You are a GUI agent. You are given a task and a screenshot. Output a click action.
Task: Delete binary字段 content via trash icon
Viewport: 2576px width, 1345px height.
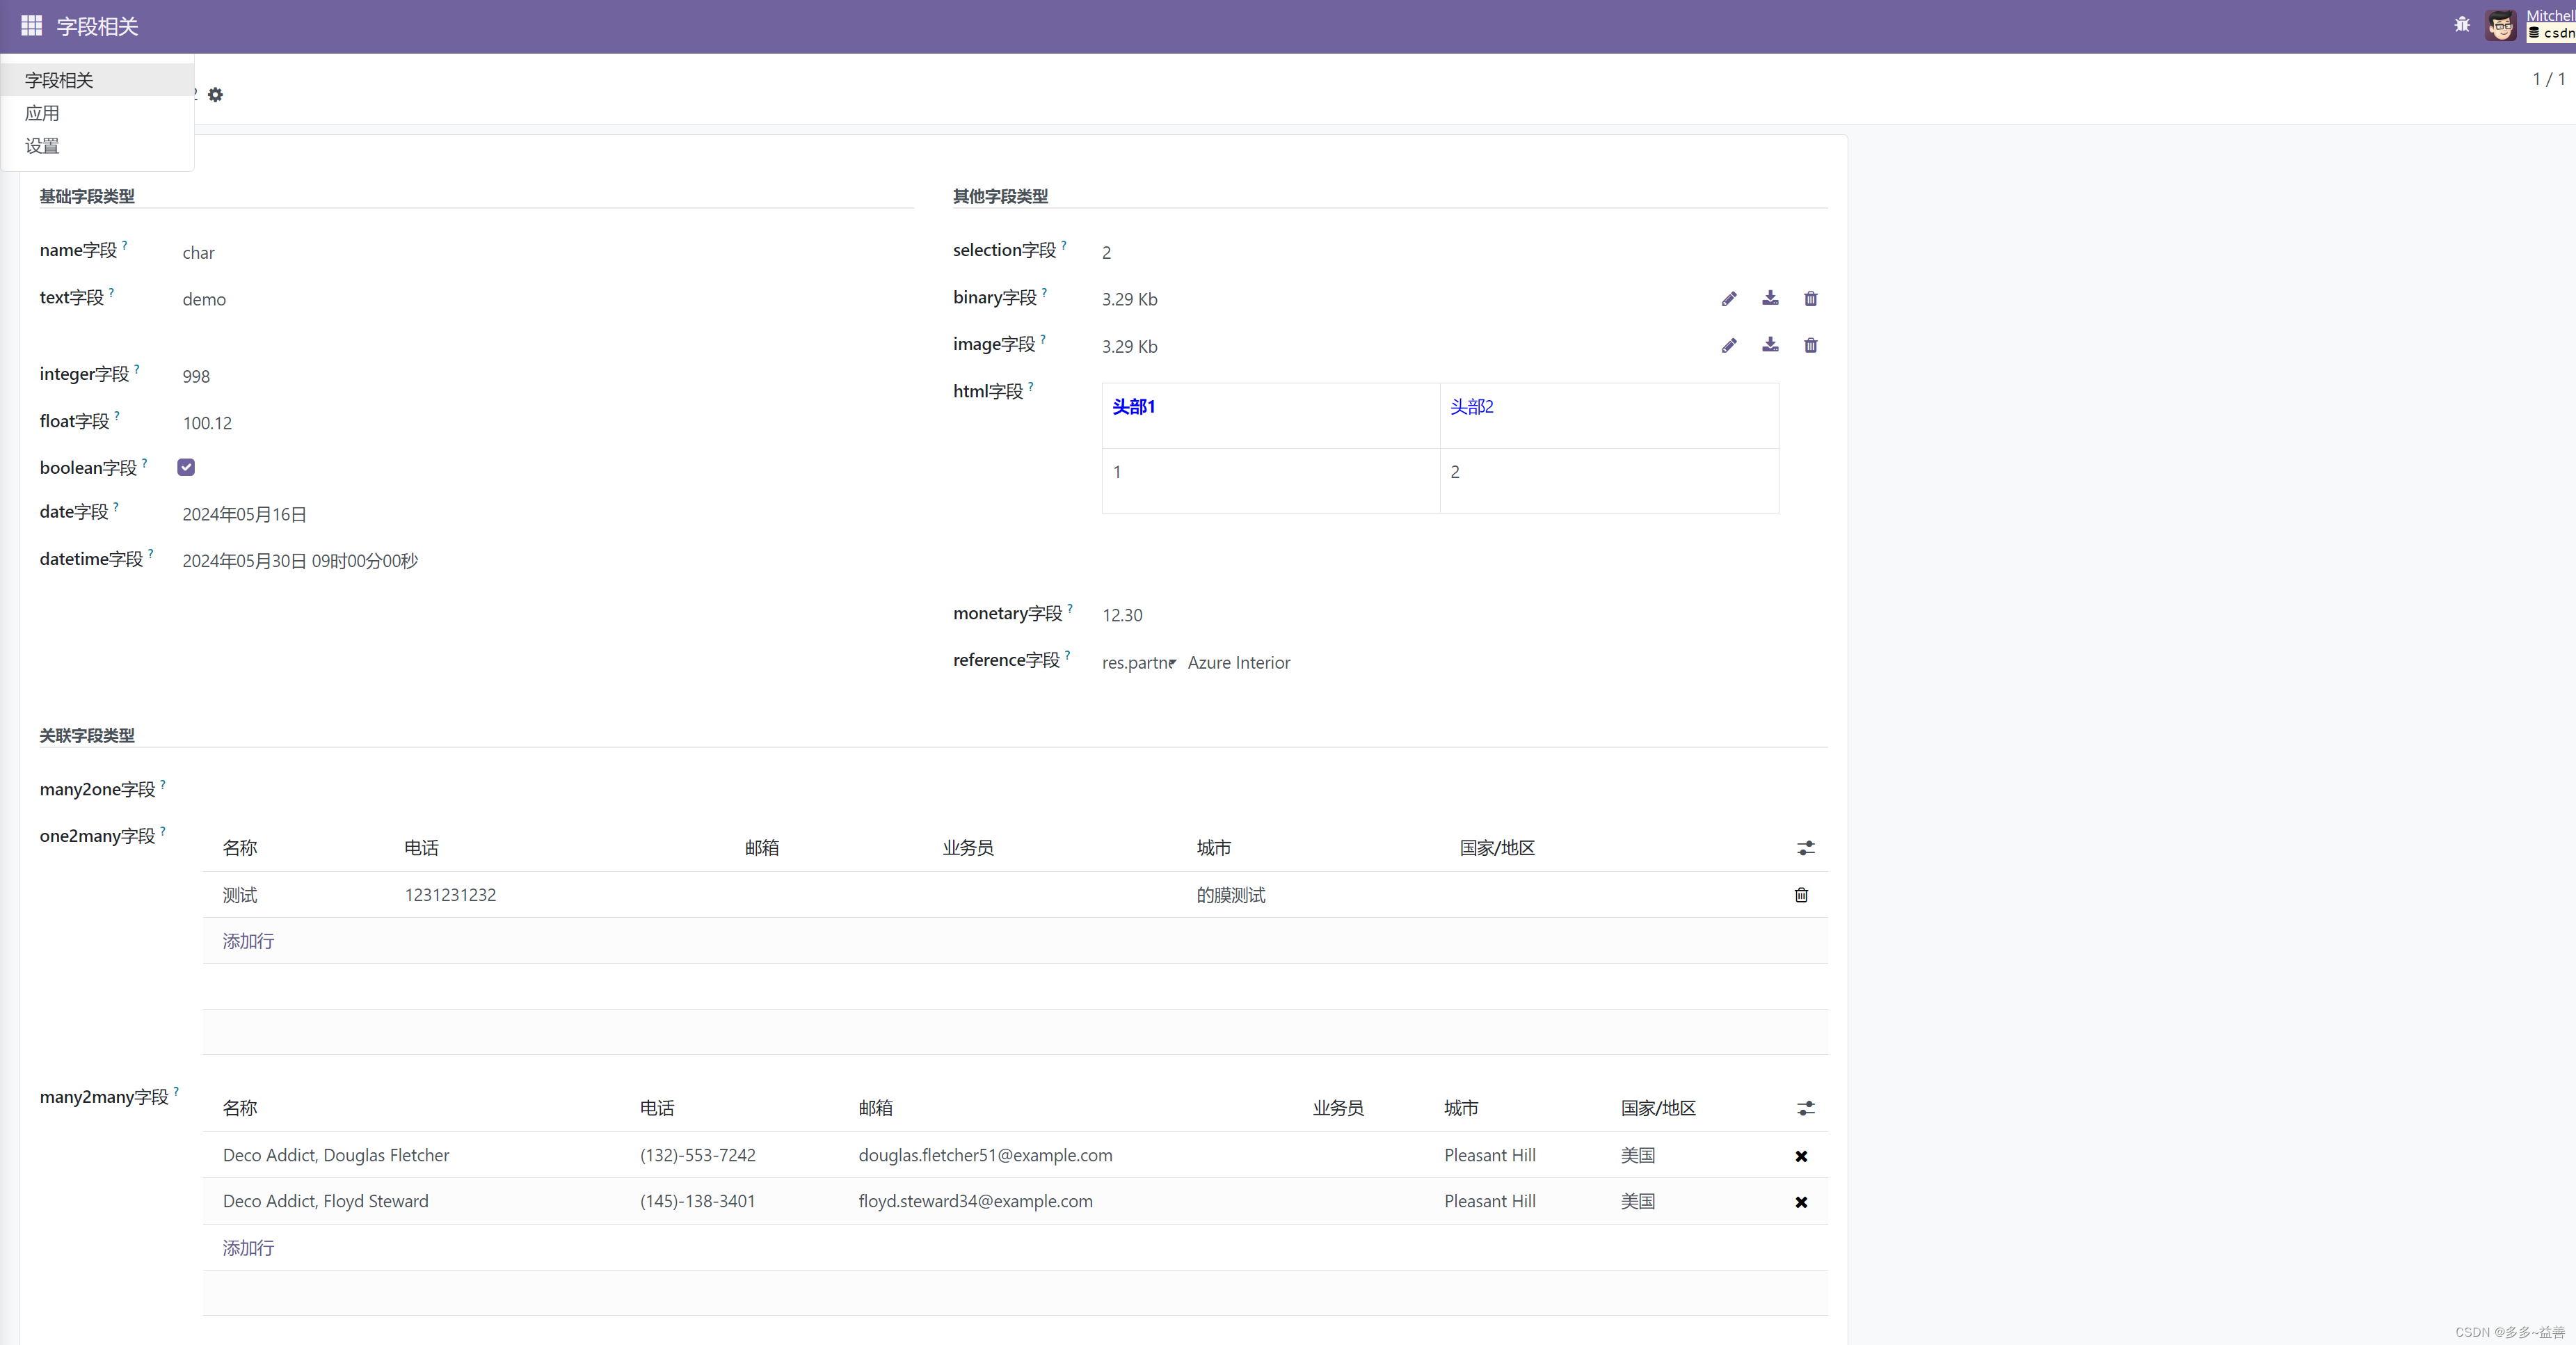1810,298
